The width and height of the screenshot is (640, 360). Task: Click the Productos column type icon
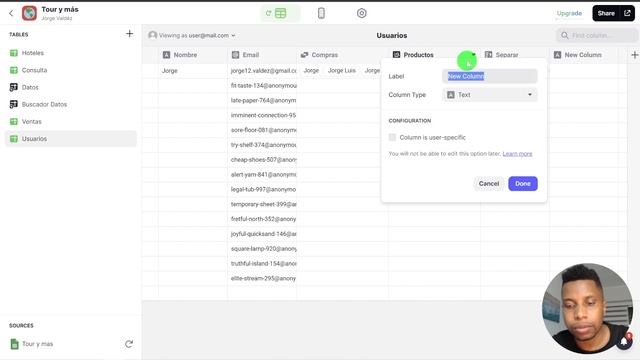pyautogui.click(x=396, y=55)
